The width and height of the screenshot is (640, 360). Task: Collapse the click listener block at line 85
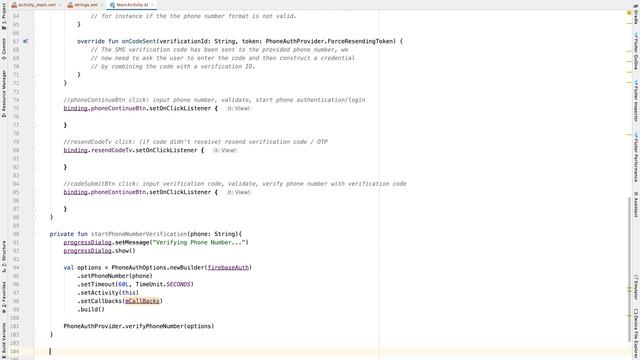(x=35, y=192)
